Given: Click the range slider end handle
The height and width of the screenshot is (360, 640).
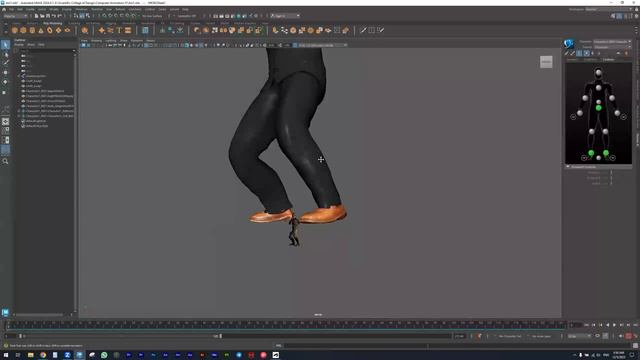Looking at the screenshot, I should click(221, 336).
